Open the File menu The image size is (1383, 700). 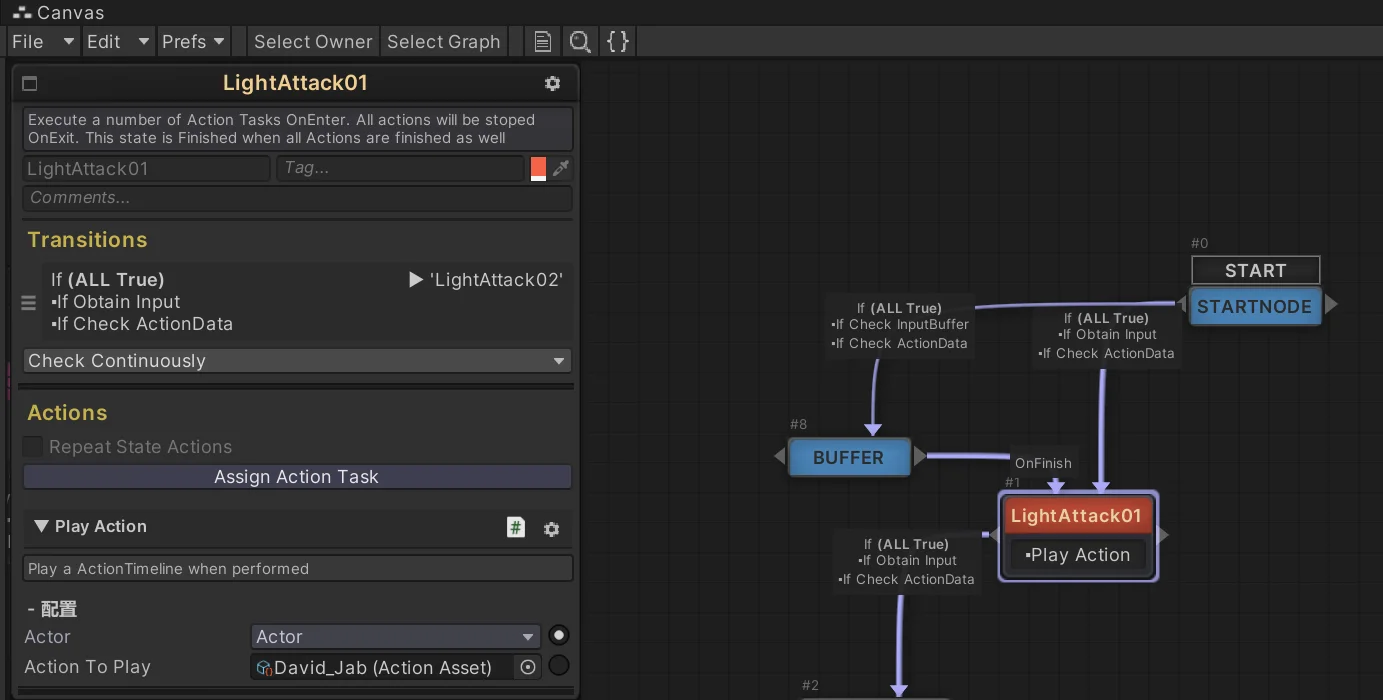pos(43,42)
